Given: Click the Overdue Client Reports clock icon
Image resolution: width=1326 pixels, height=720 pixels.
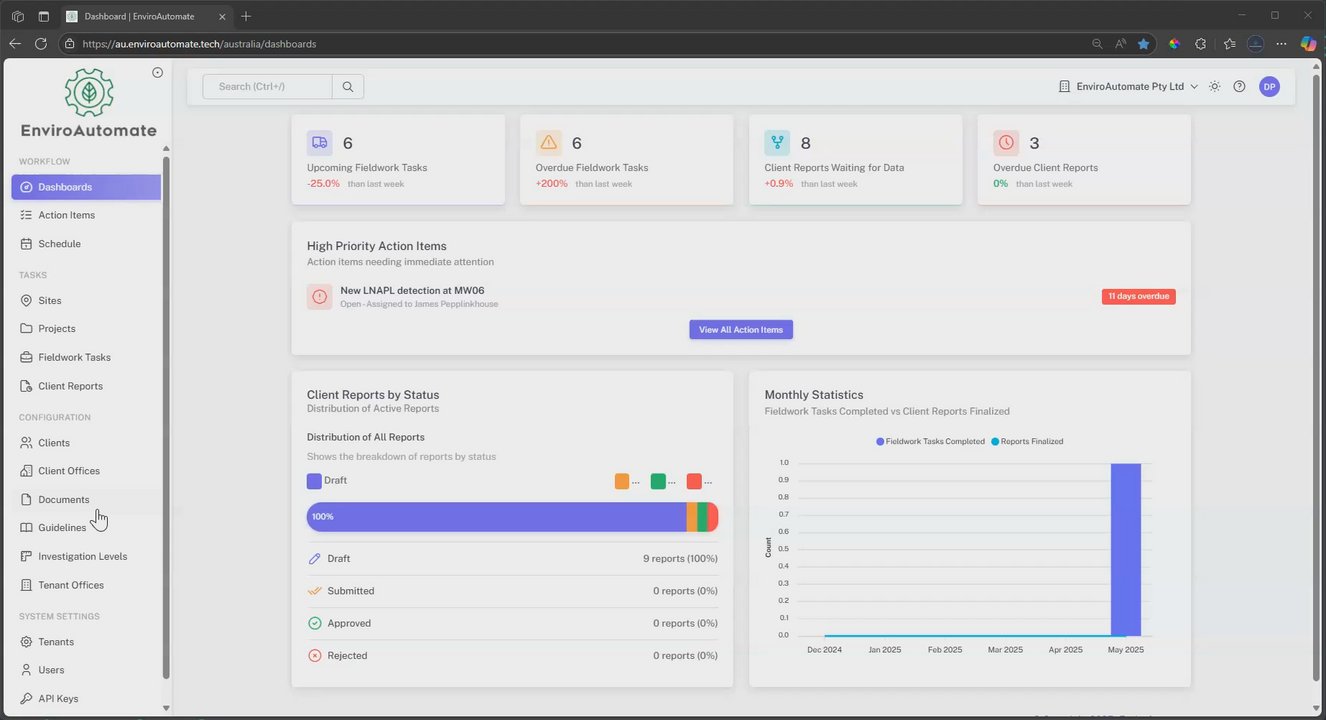Looking at the screenshot, I should pyautogui.click(x=1006, y=143).
